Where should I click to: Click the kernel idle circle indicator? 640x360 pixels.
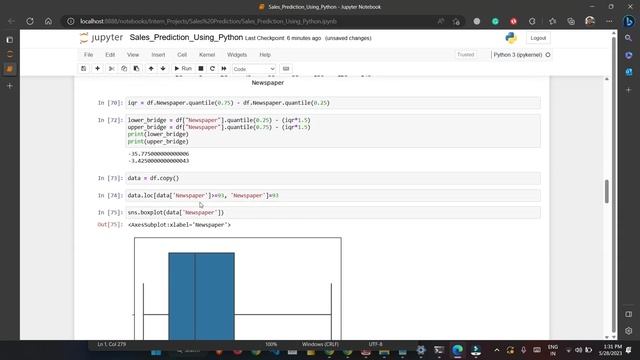click(x=548, y=55)
